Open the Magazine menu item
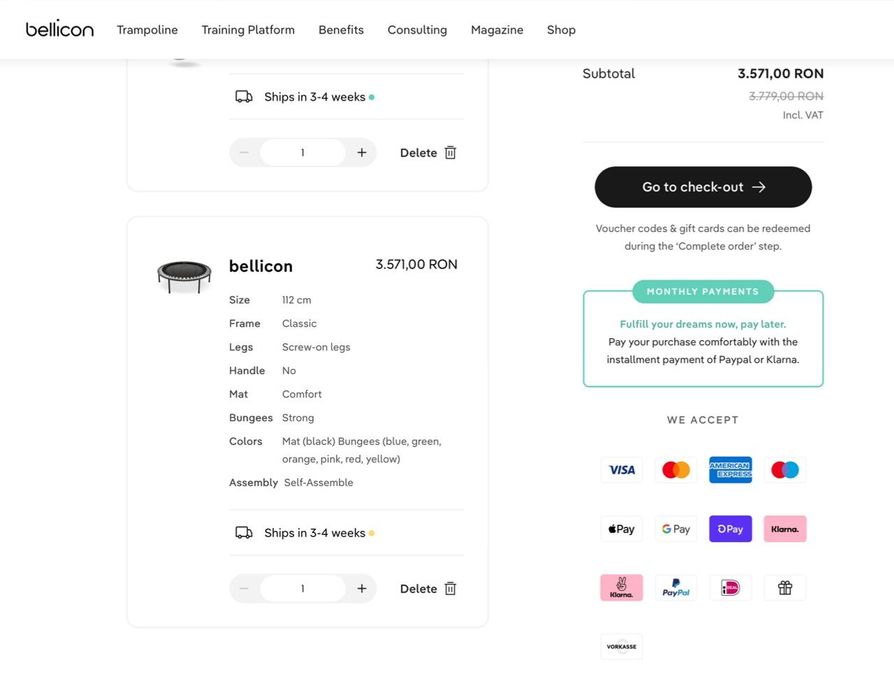 click(x=497, y=30)
